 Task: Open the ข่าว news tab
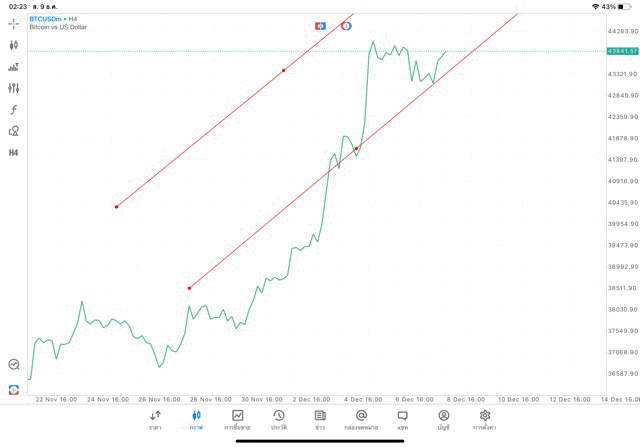point(320,419)
